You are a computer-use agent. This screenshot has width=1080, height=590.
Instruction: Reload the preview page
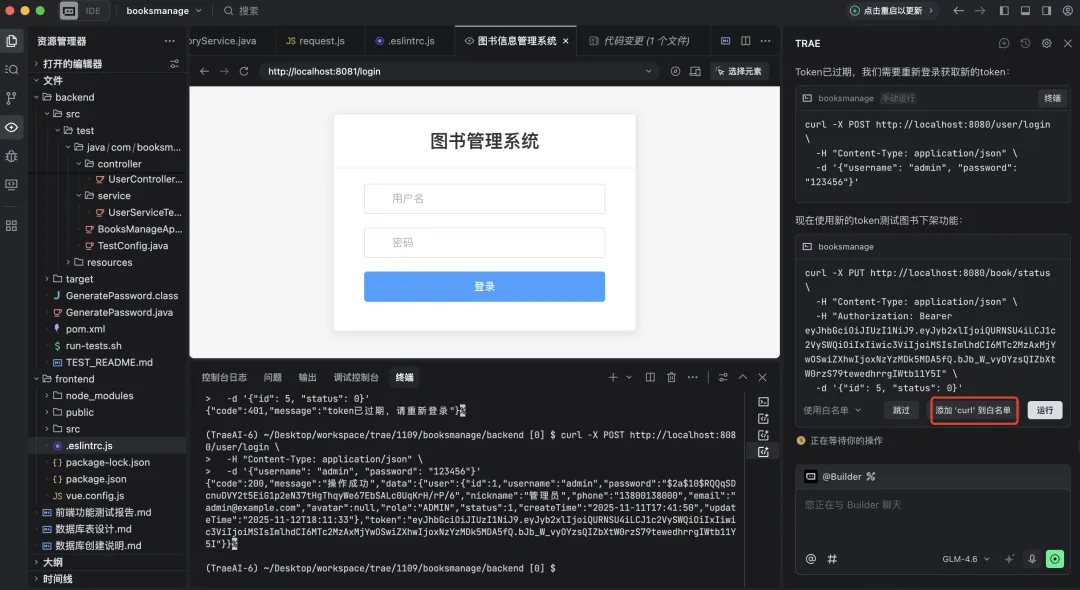(x=244, y=71)
